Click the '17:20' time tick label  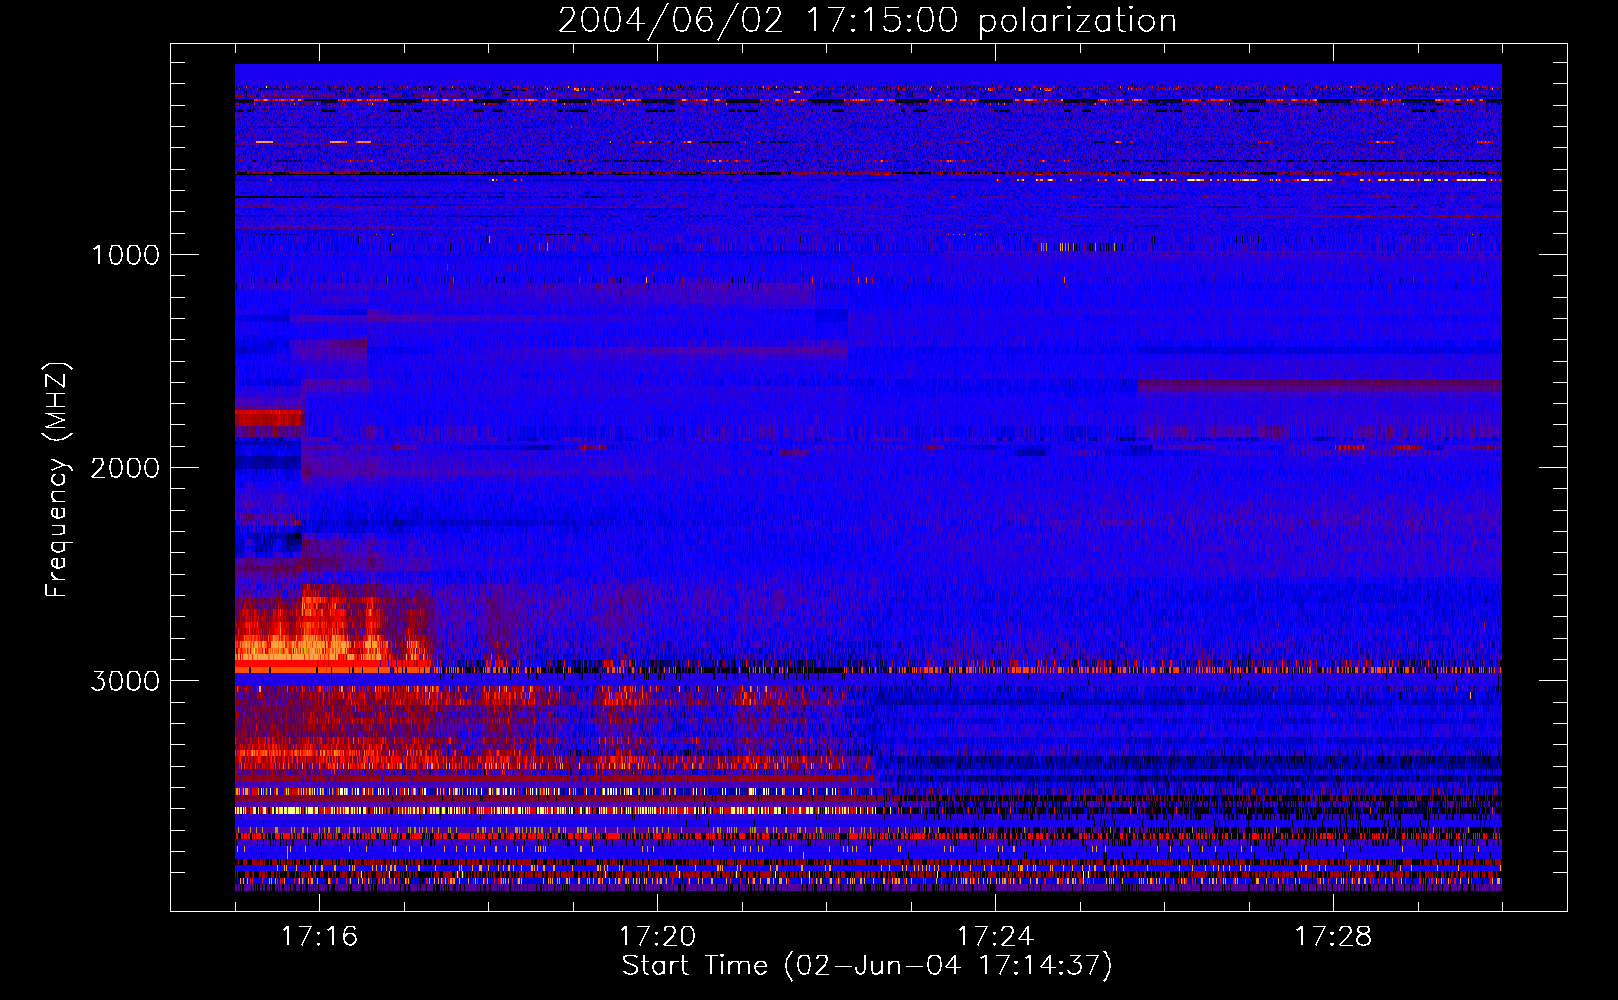pos(657,937)
